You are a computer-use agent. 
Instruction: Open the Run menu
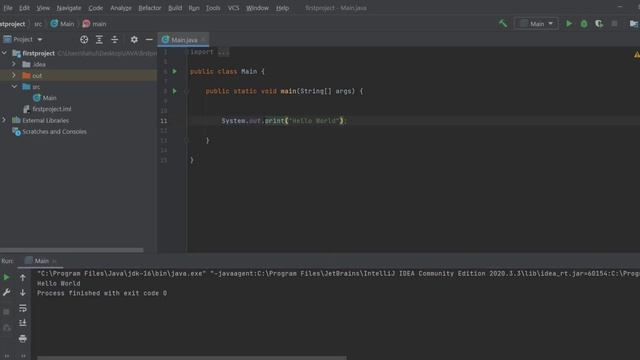(x=194, y=8)
